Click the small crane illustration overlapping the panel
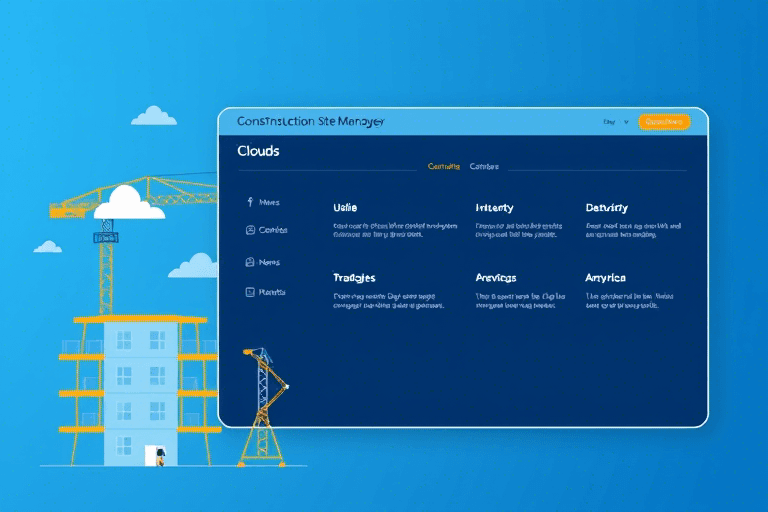The image size is (768, 512). [264, 407]
